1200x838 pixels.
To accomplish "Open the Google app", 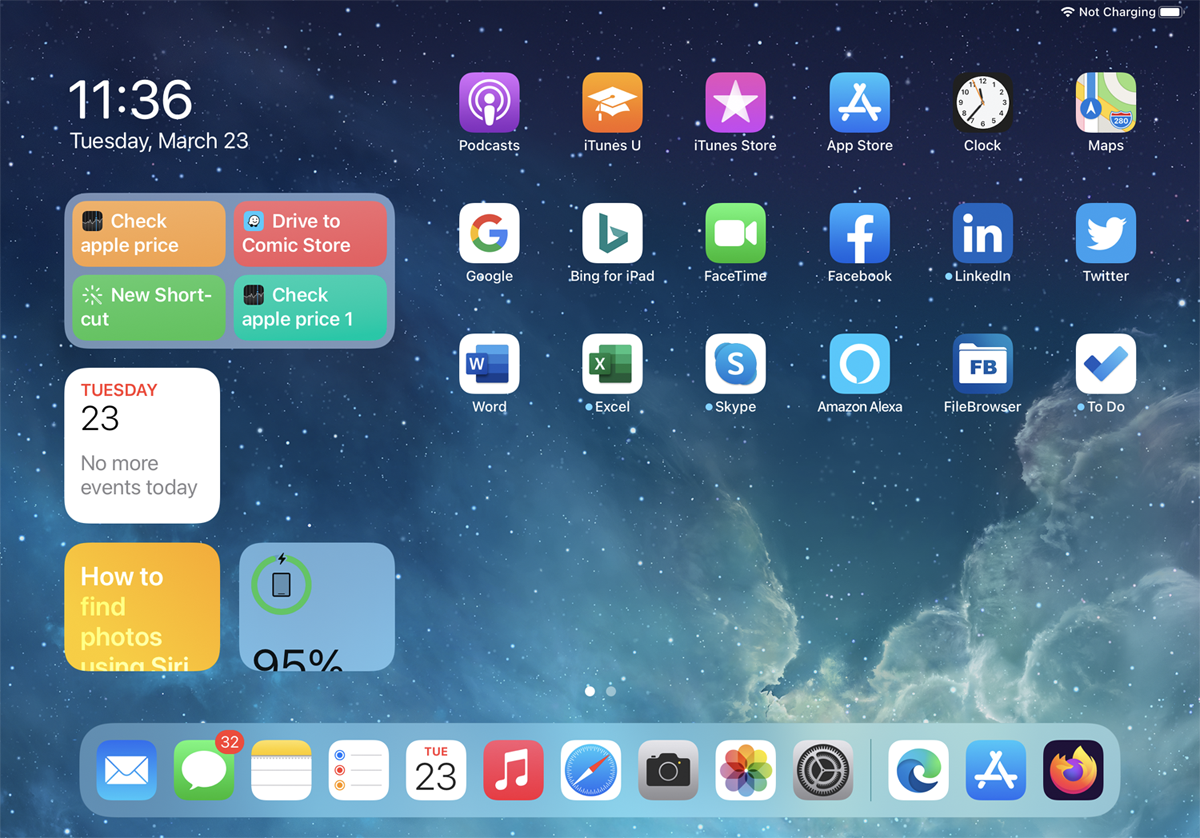I will point(489,233).
